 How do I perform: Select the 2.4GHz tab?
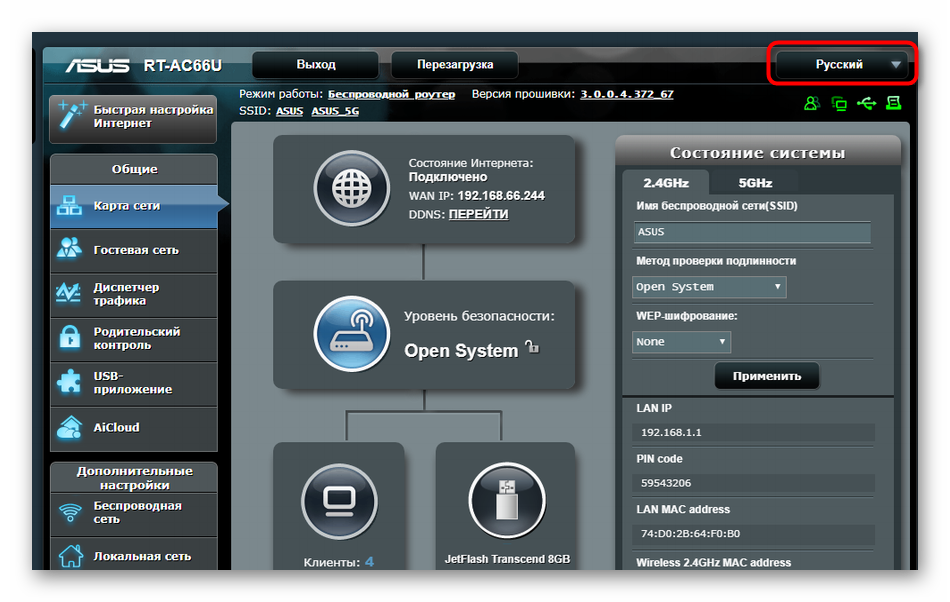pos(665,183)
